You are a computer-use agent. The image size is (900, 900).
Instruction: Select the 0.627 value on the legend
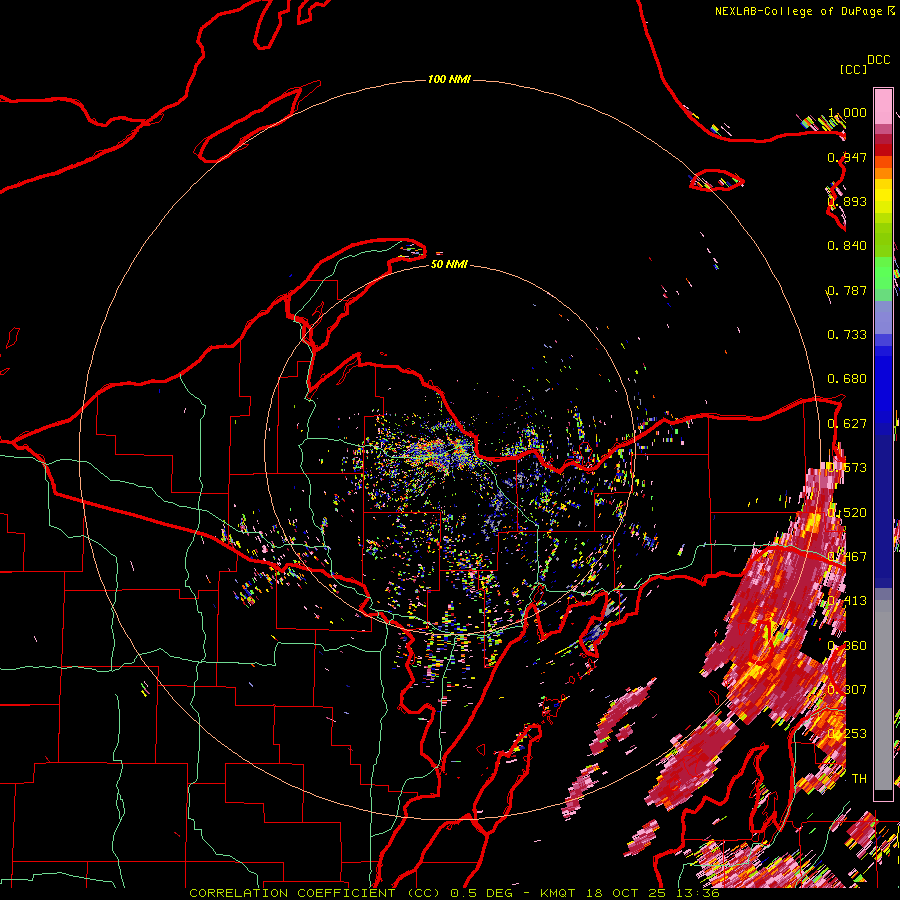tap(847, 424)
